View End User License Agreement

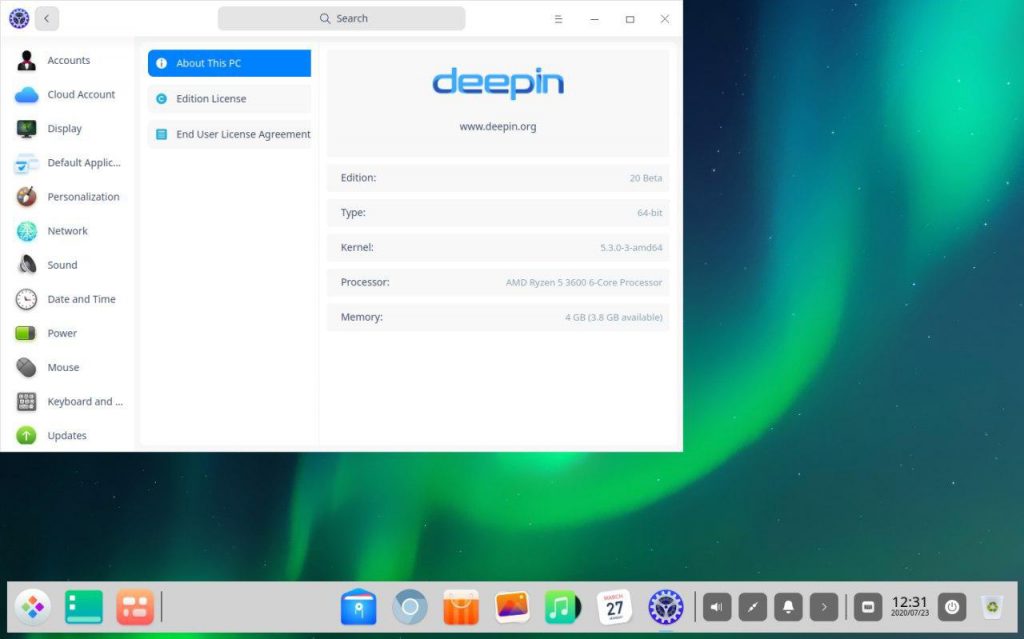coord(229,134)
